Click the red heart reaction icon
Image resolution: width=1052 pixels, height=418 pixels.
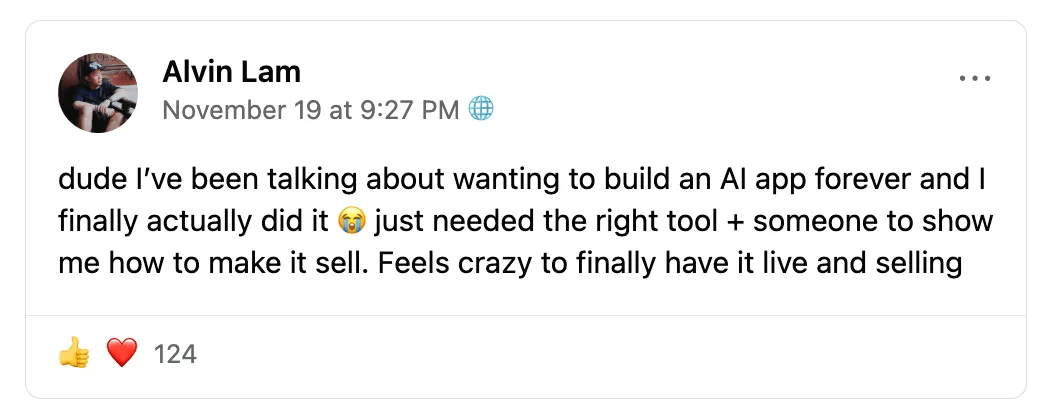pos(121,353)
